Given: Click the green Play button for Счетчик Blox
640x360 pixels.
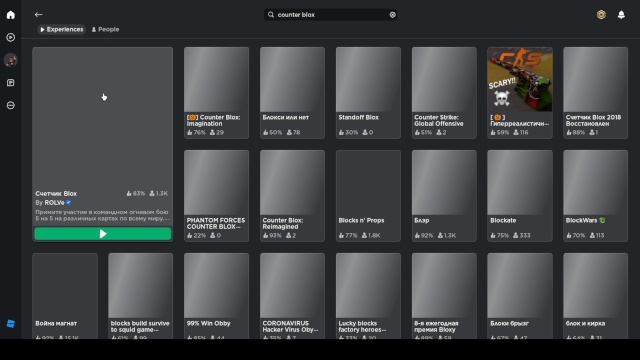Looking at the screenshot, I should point(103,234).
